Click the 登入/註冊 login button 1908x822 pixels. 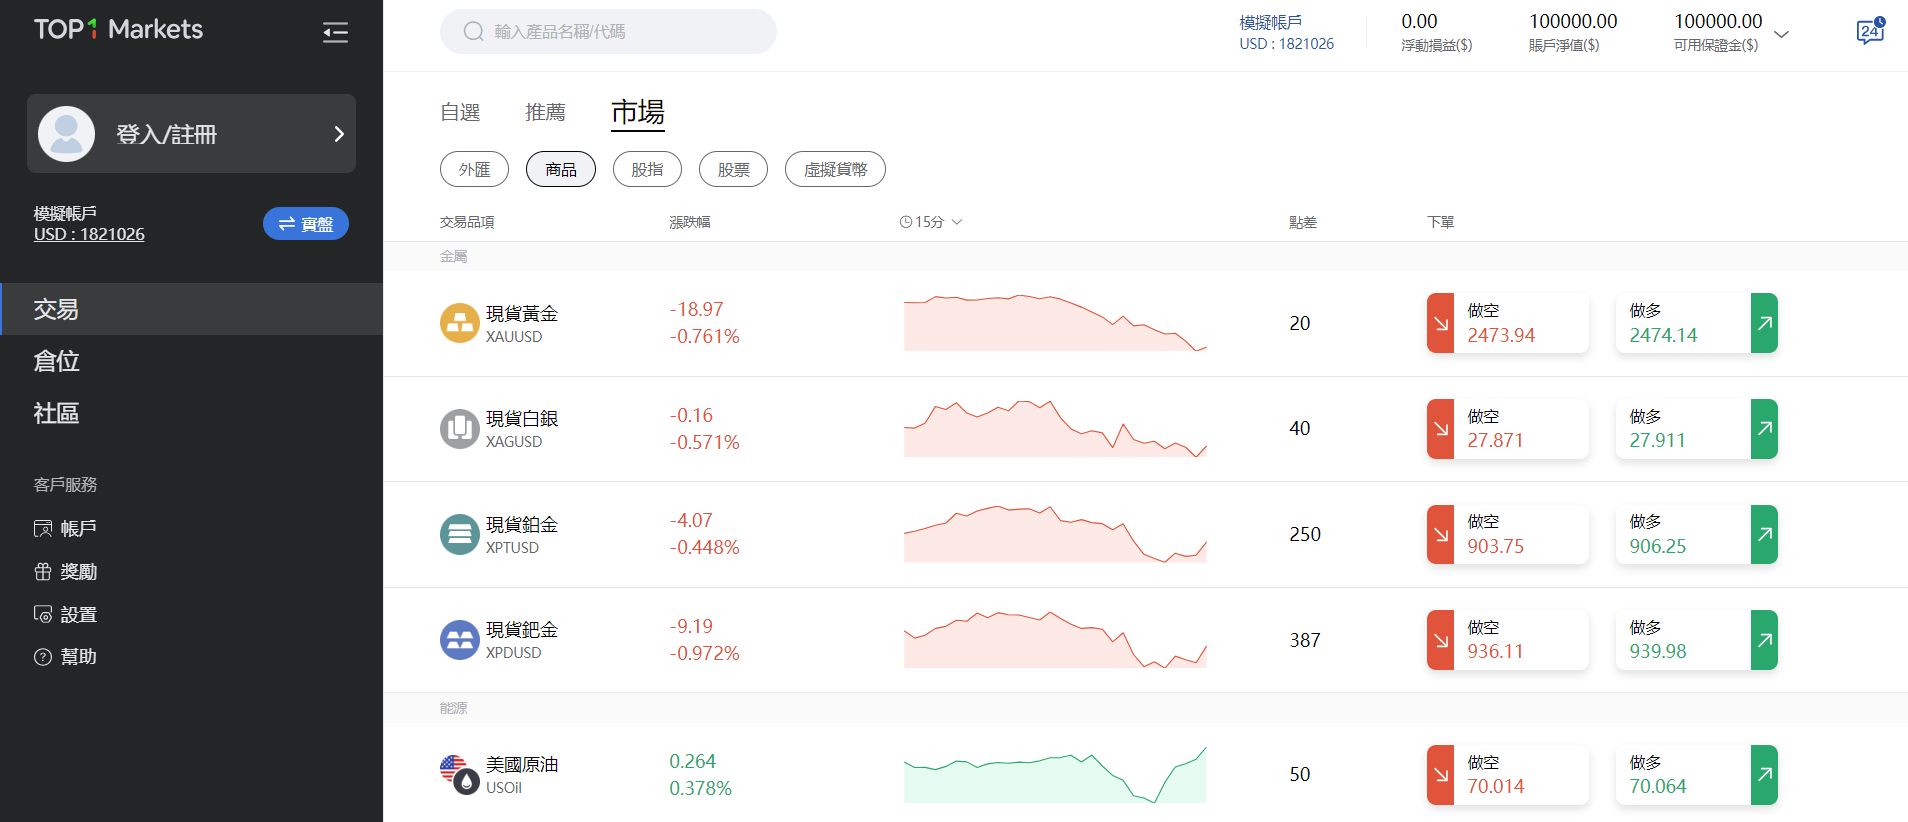click(191, 134)
